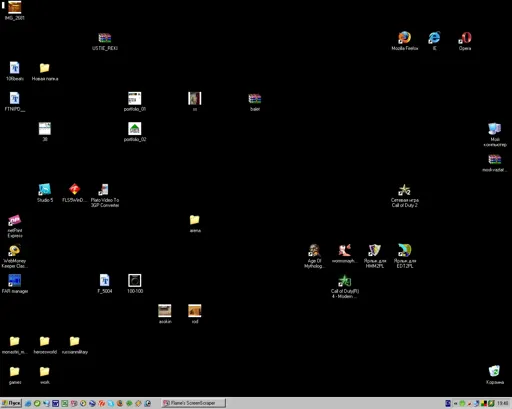Expand hidden tray icons arrow
Image resolution: width=512 pixels, height=409 pixels.
point(455,404)
